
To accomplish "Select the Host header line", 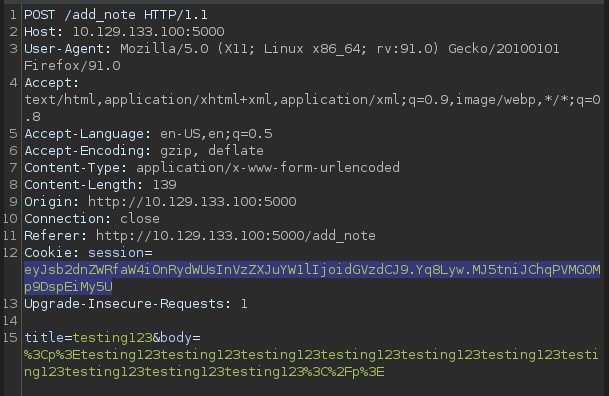I will pyautogui.click(x=124, y=31).
